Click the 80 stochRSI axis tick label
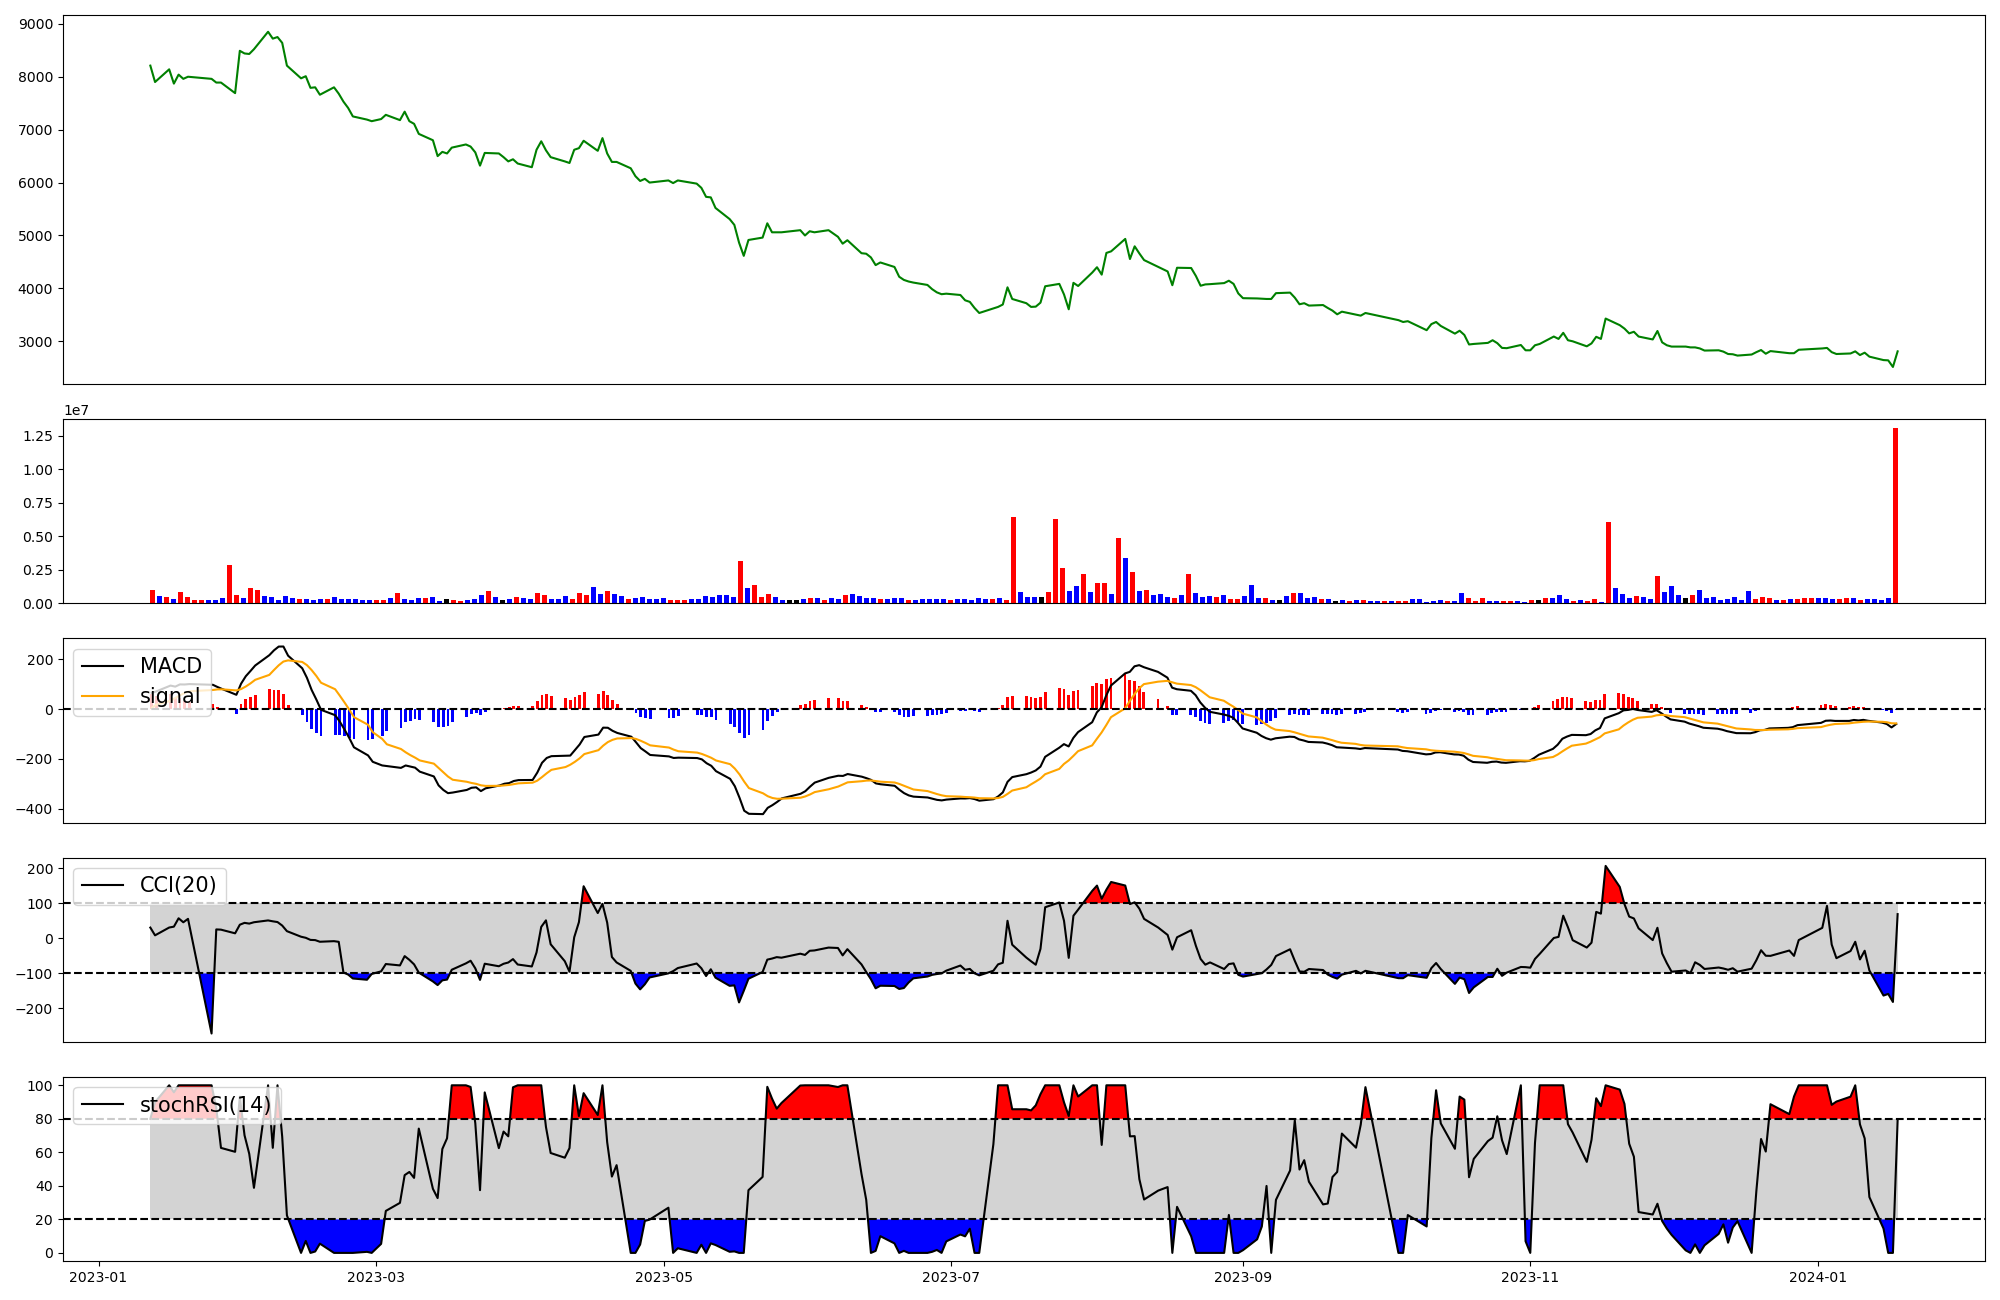2000x1300 pixels. (44, 1119)
